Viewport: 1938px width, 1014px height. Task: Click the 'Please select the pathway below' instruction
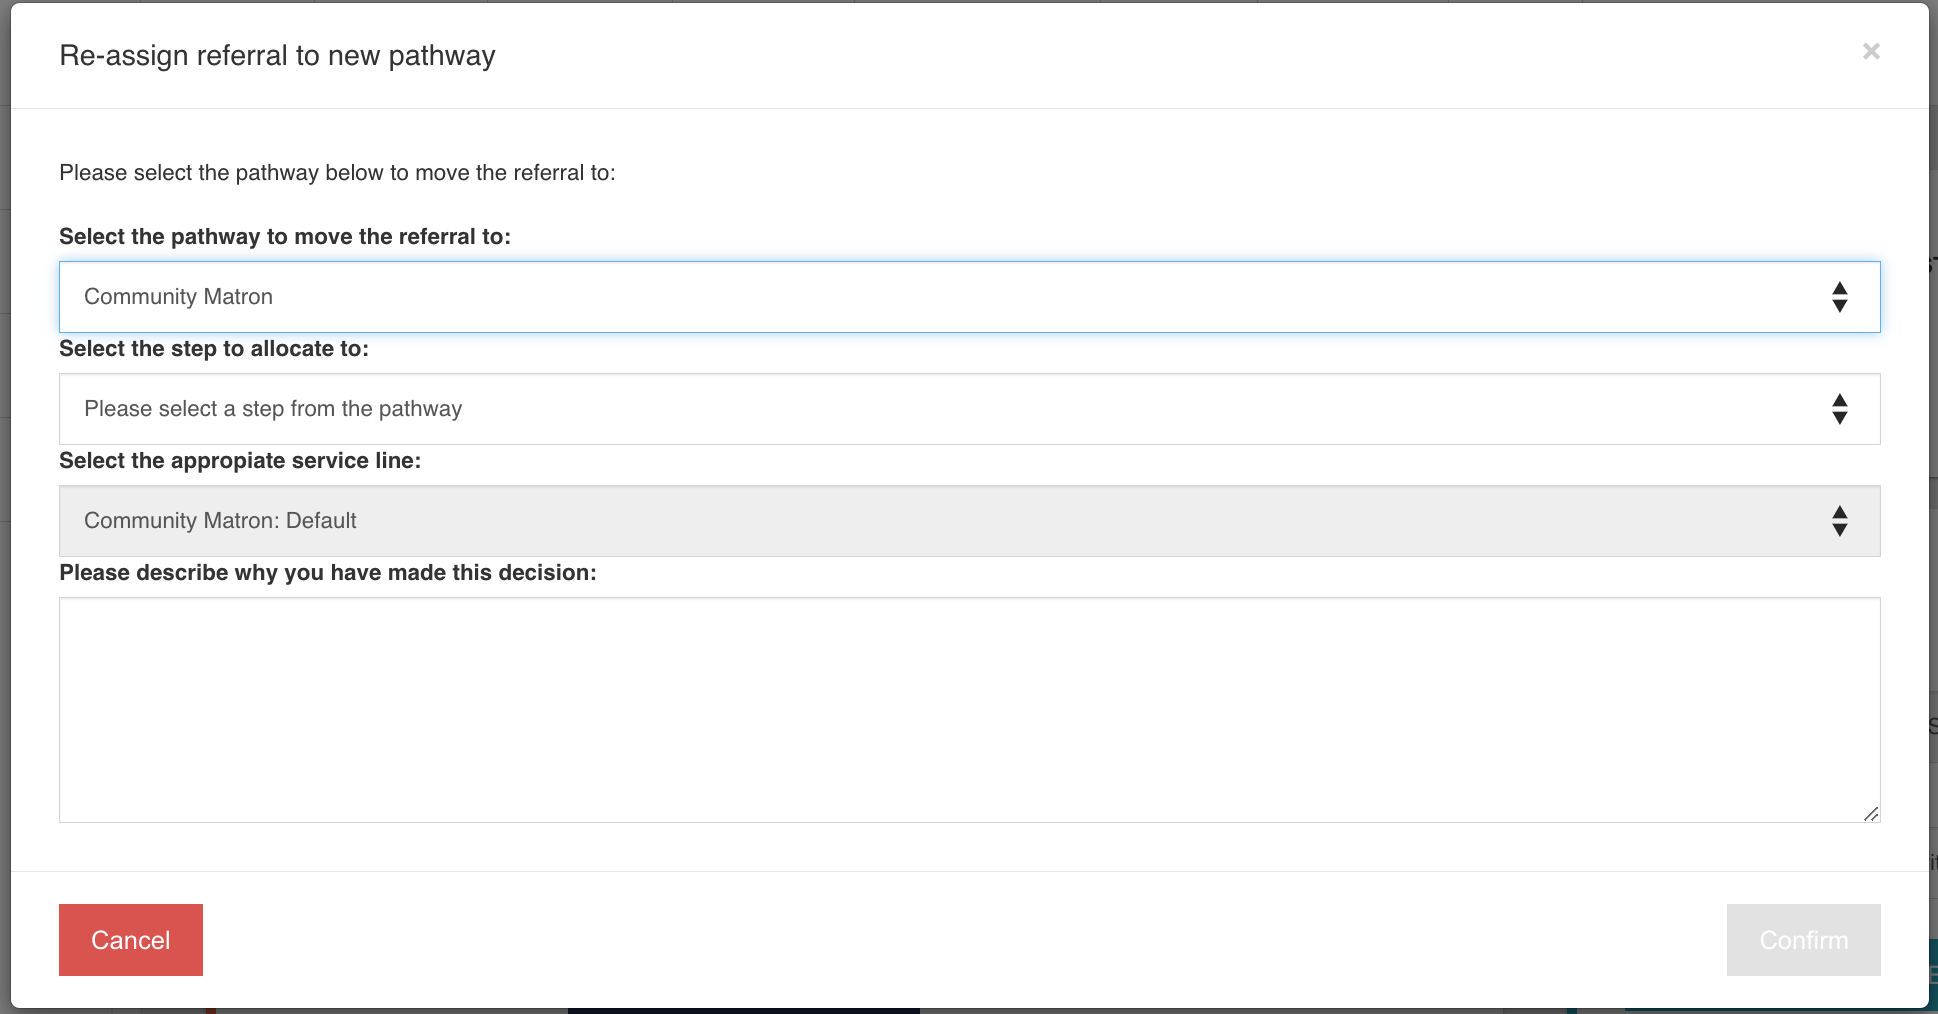[337, 173]
